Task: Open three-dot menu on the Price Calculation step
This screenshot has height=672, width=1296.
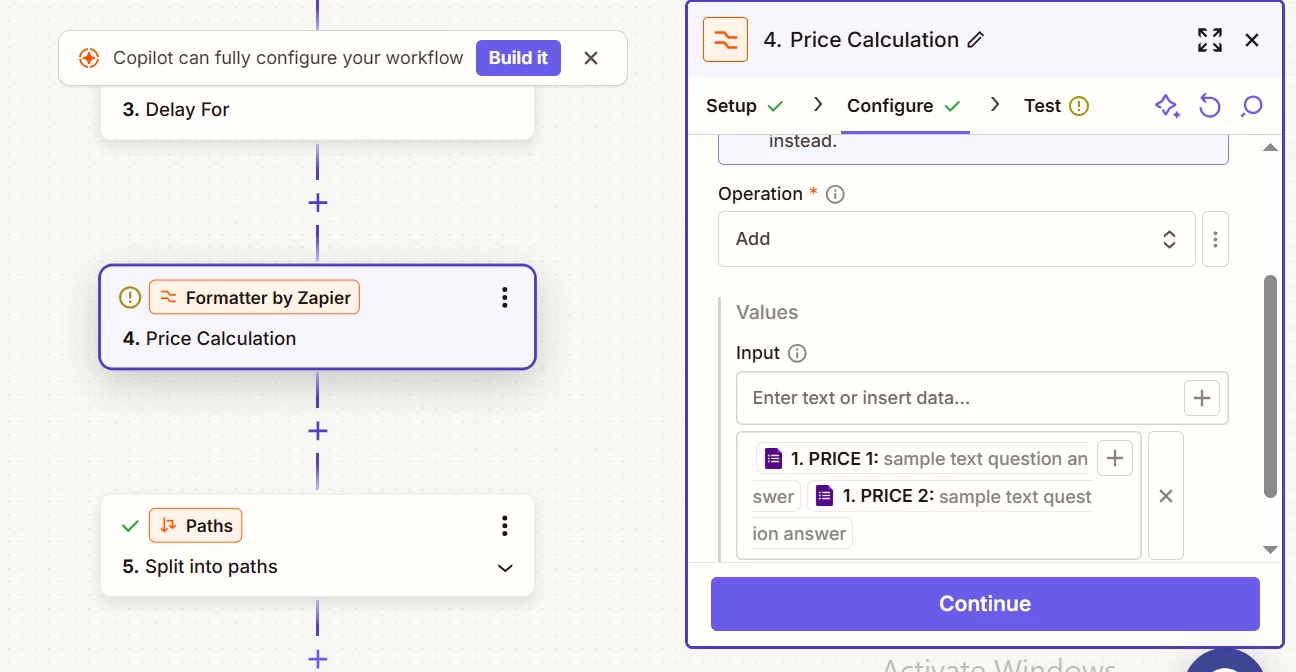Action: (505, 297)
